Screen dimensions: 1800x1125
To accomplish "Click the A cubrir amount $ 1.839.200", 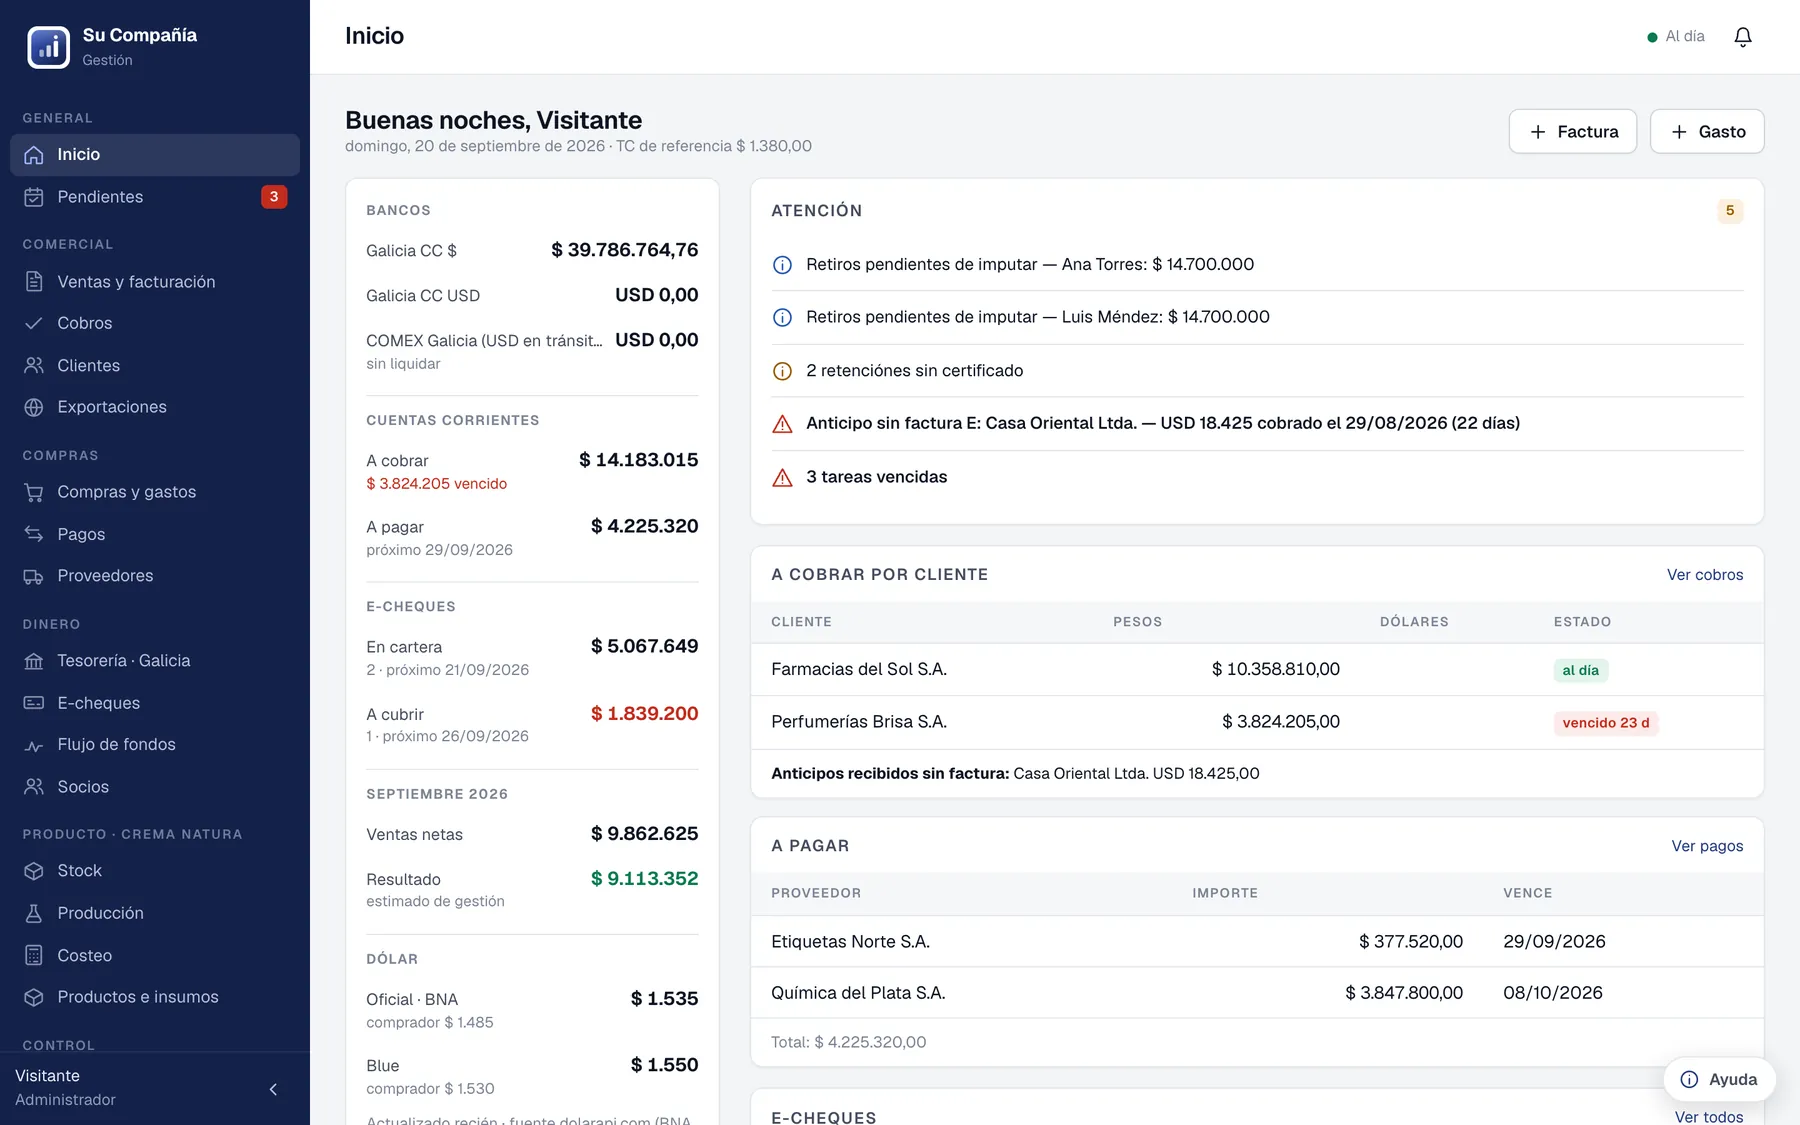I will pos(645,714).
